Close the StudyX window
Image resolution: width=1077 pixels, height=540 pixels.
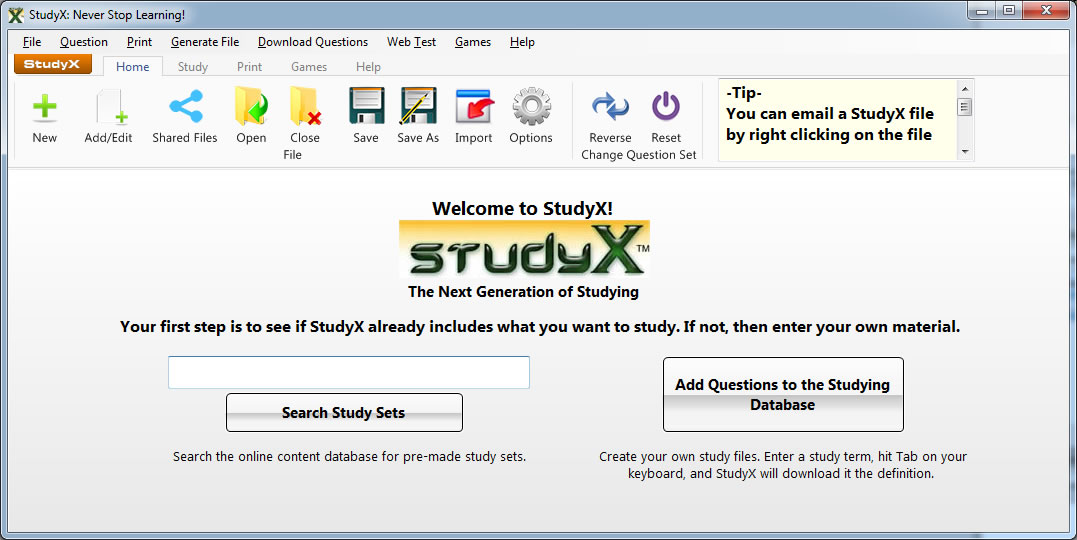tap(1046, 10)
